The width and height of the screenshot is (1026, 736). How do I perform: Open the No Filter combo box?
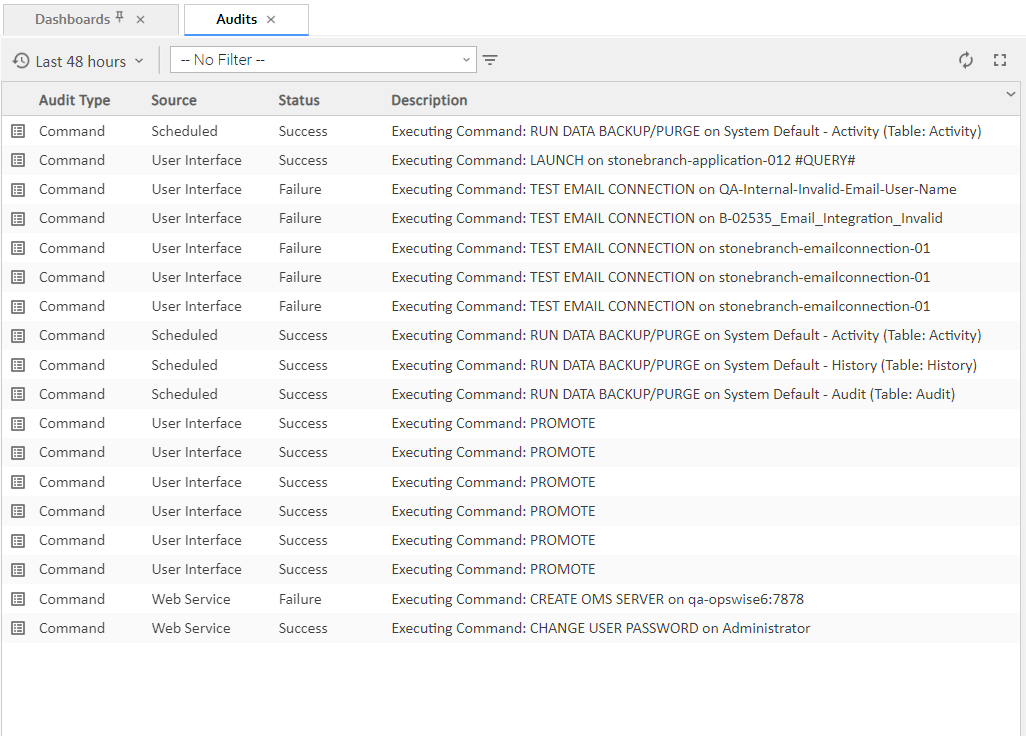[x=323, y=60]
